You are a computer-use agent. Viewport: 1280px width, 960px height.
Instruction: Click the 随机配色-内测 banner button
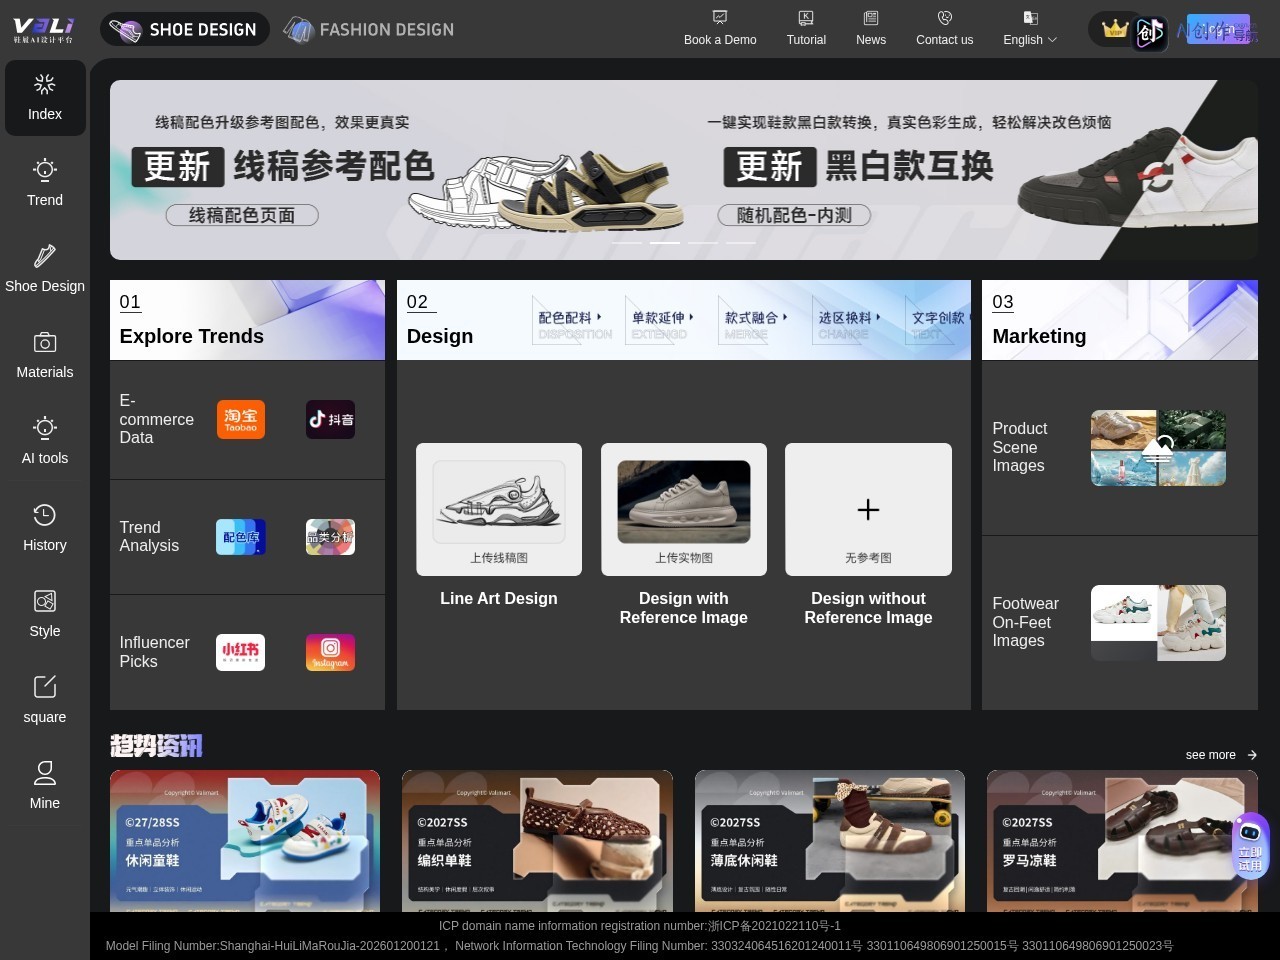click(x=794, y=215)
